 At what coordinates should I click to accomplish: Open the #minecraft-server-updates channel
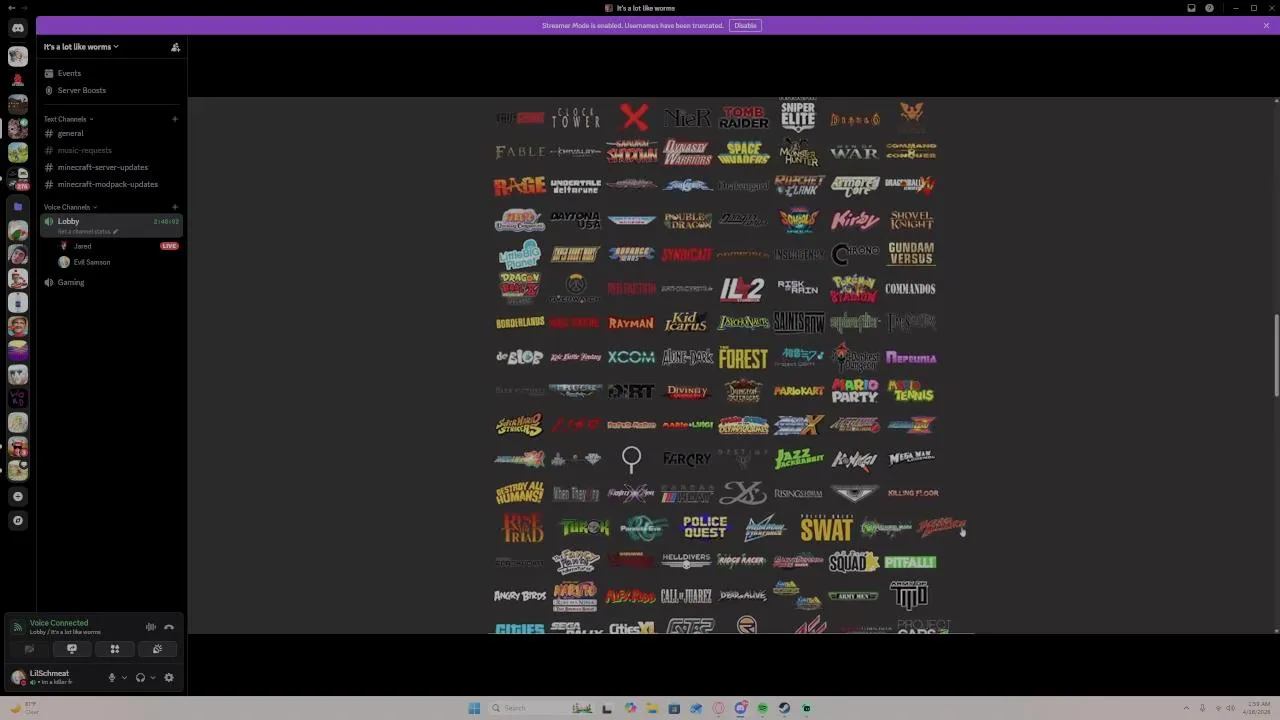click(111, 167)
